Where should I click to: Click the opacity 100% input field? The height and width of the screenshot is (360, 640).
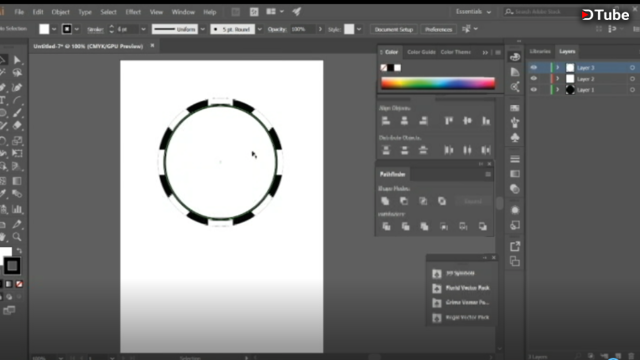click(x=302, y=29)
